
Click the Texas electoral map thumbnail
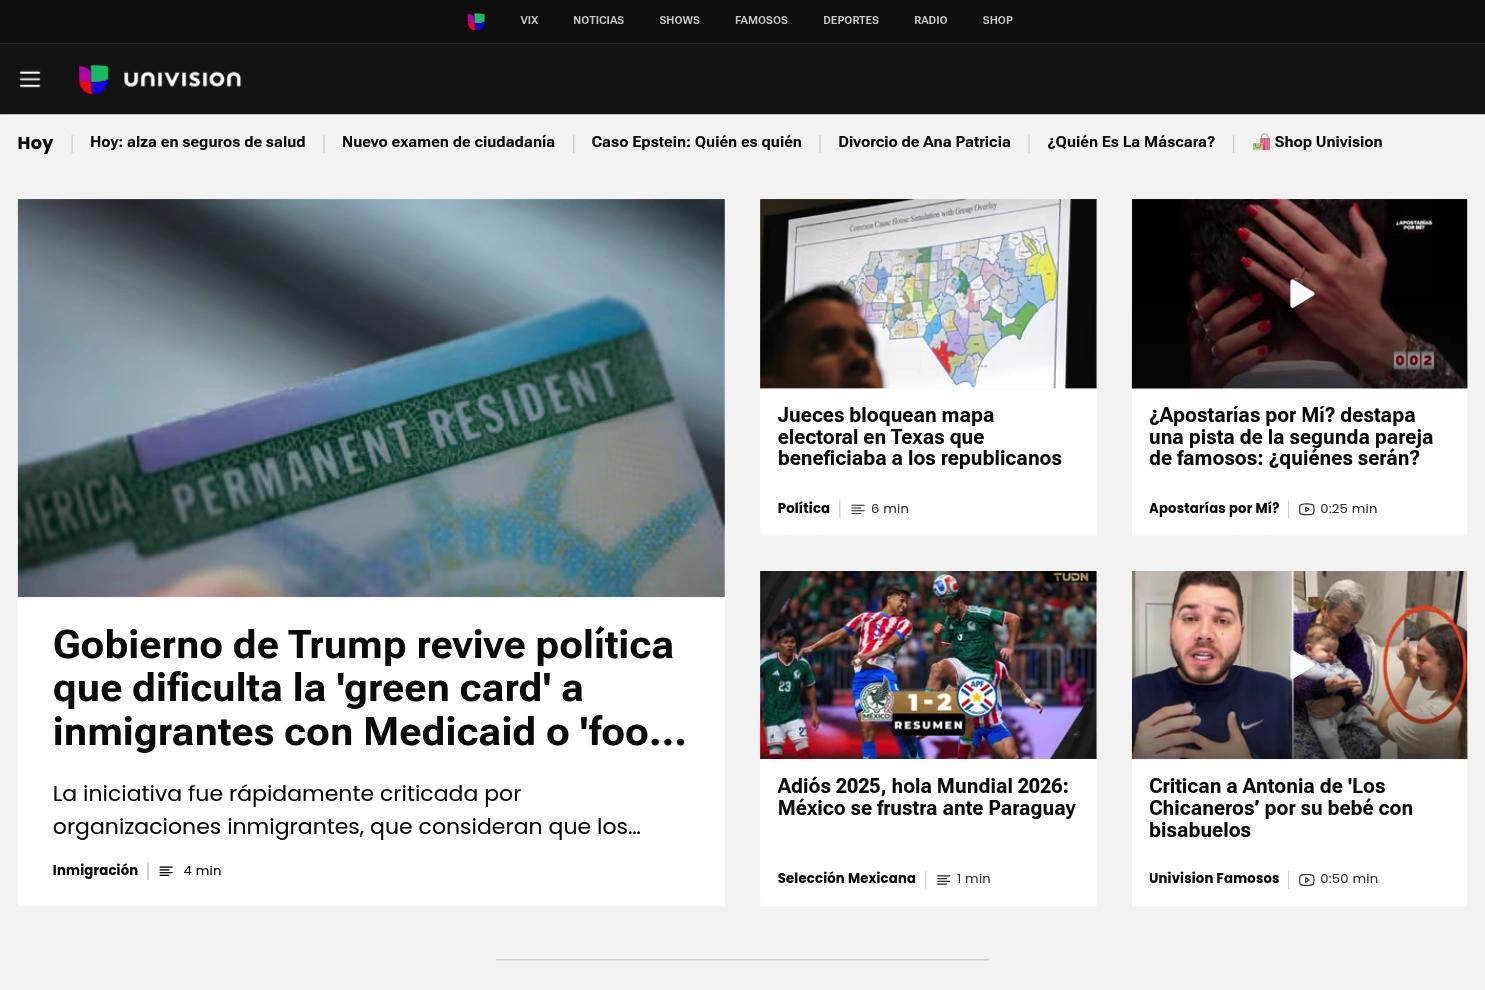point(928,293)
